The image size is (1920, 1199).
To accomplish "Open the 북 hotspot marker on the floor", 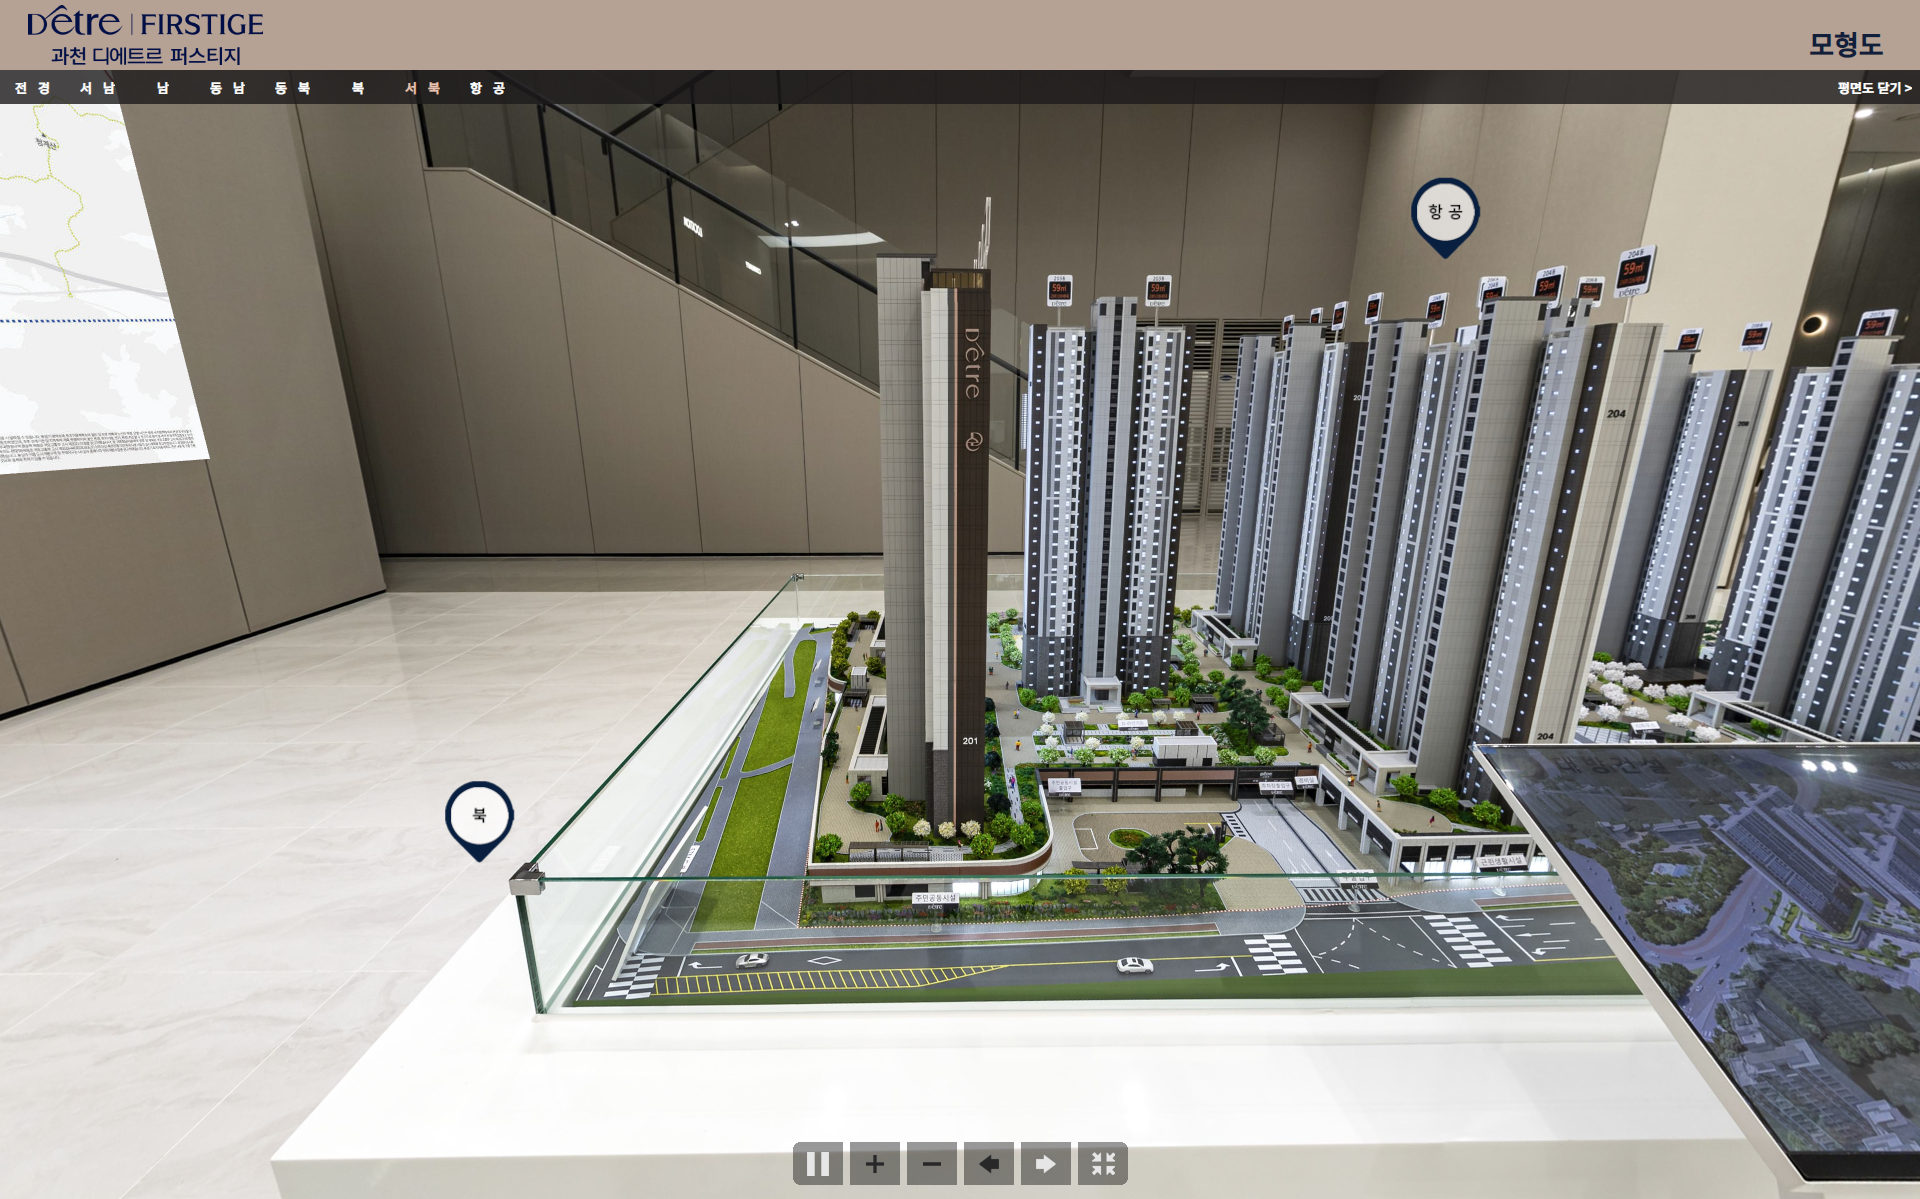I will 479,815.
